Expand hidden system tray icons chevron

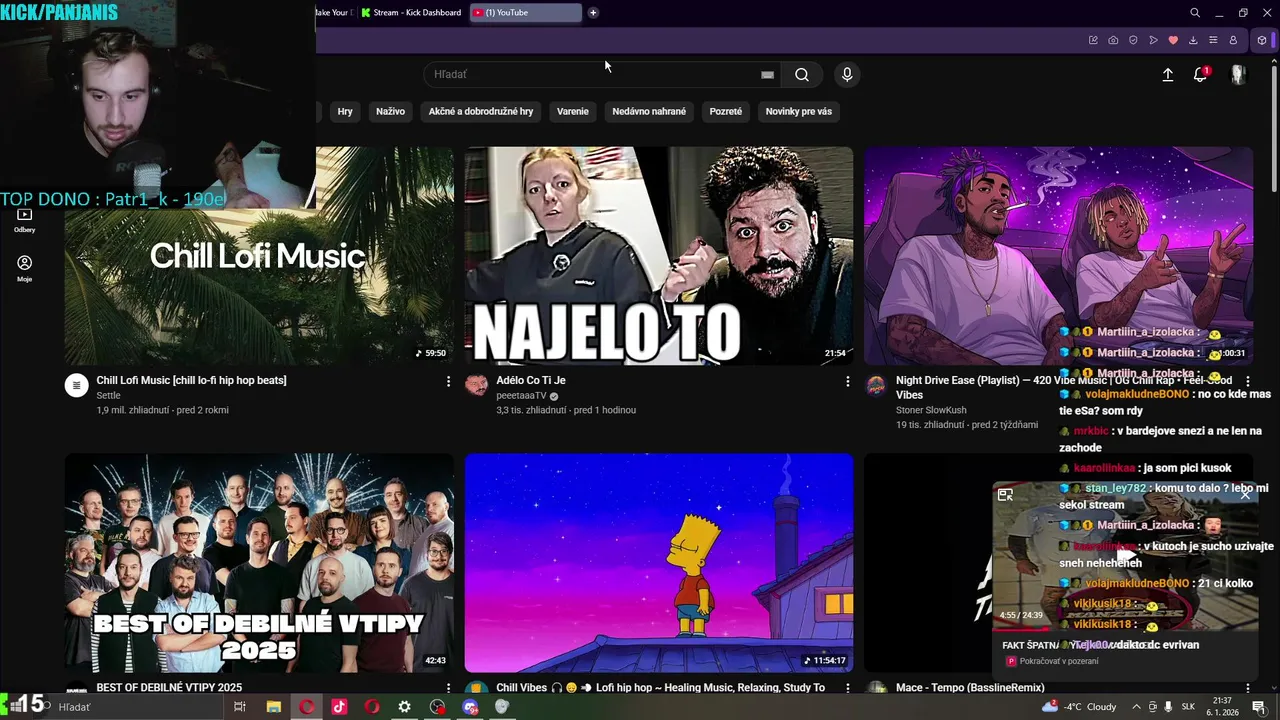[x=1136, y=707]
